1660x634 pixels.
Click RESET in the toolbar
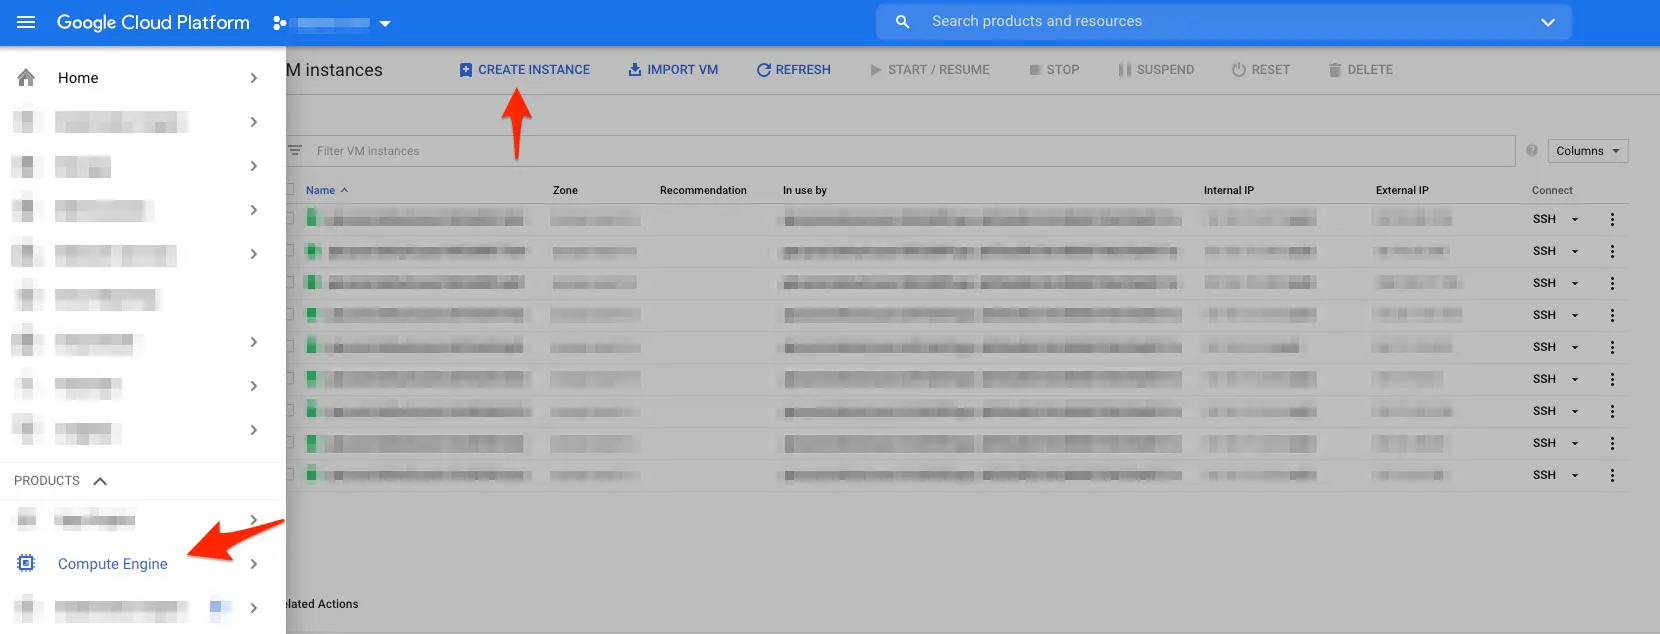[1261, 70]
